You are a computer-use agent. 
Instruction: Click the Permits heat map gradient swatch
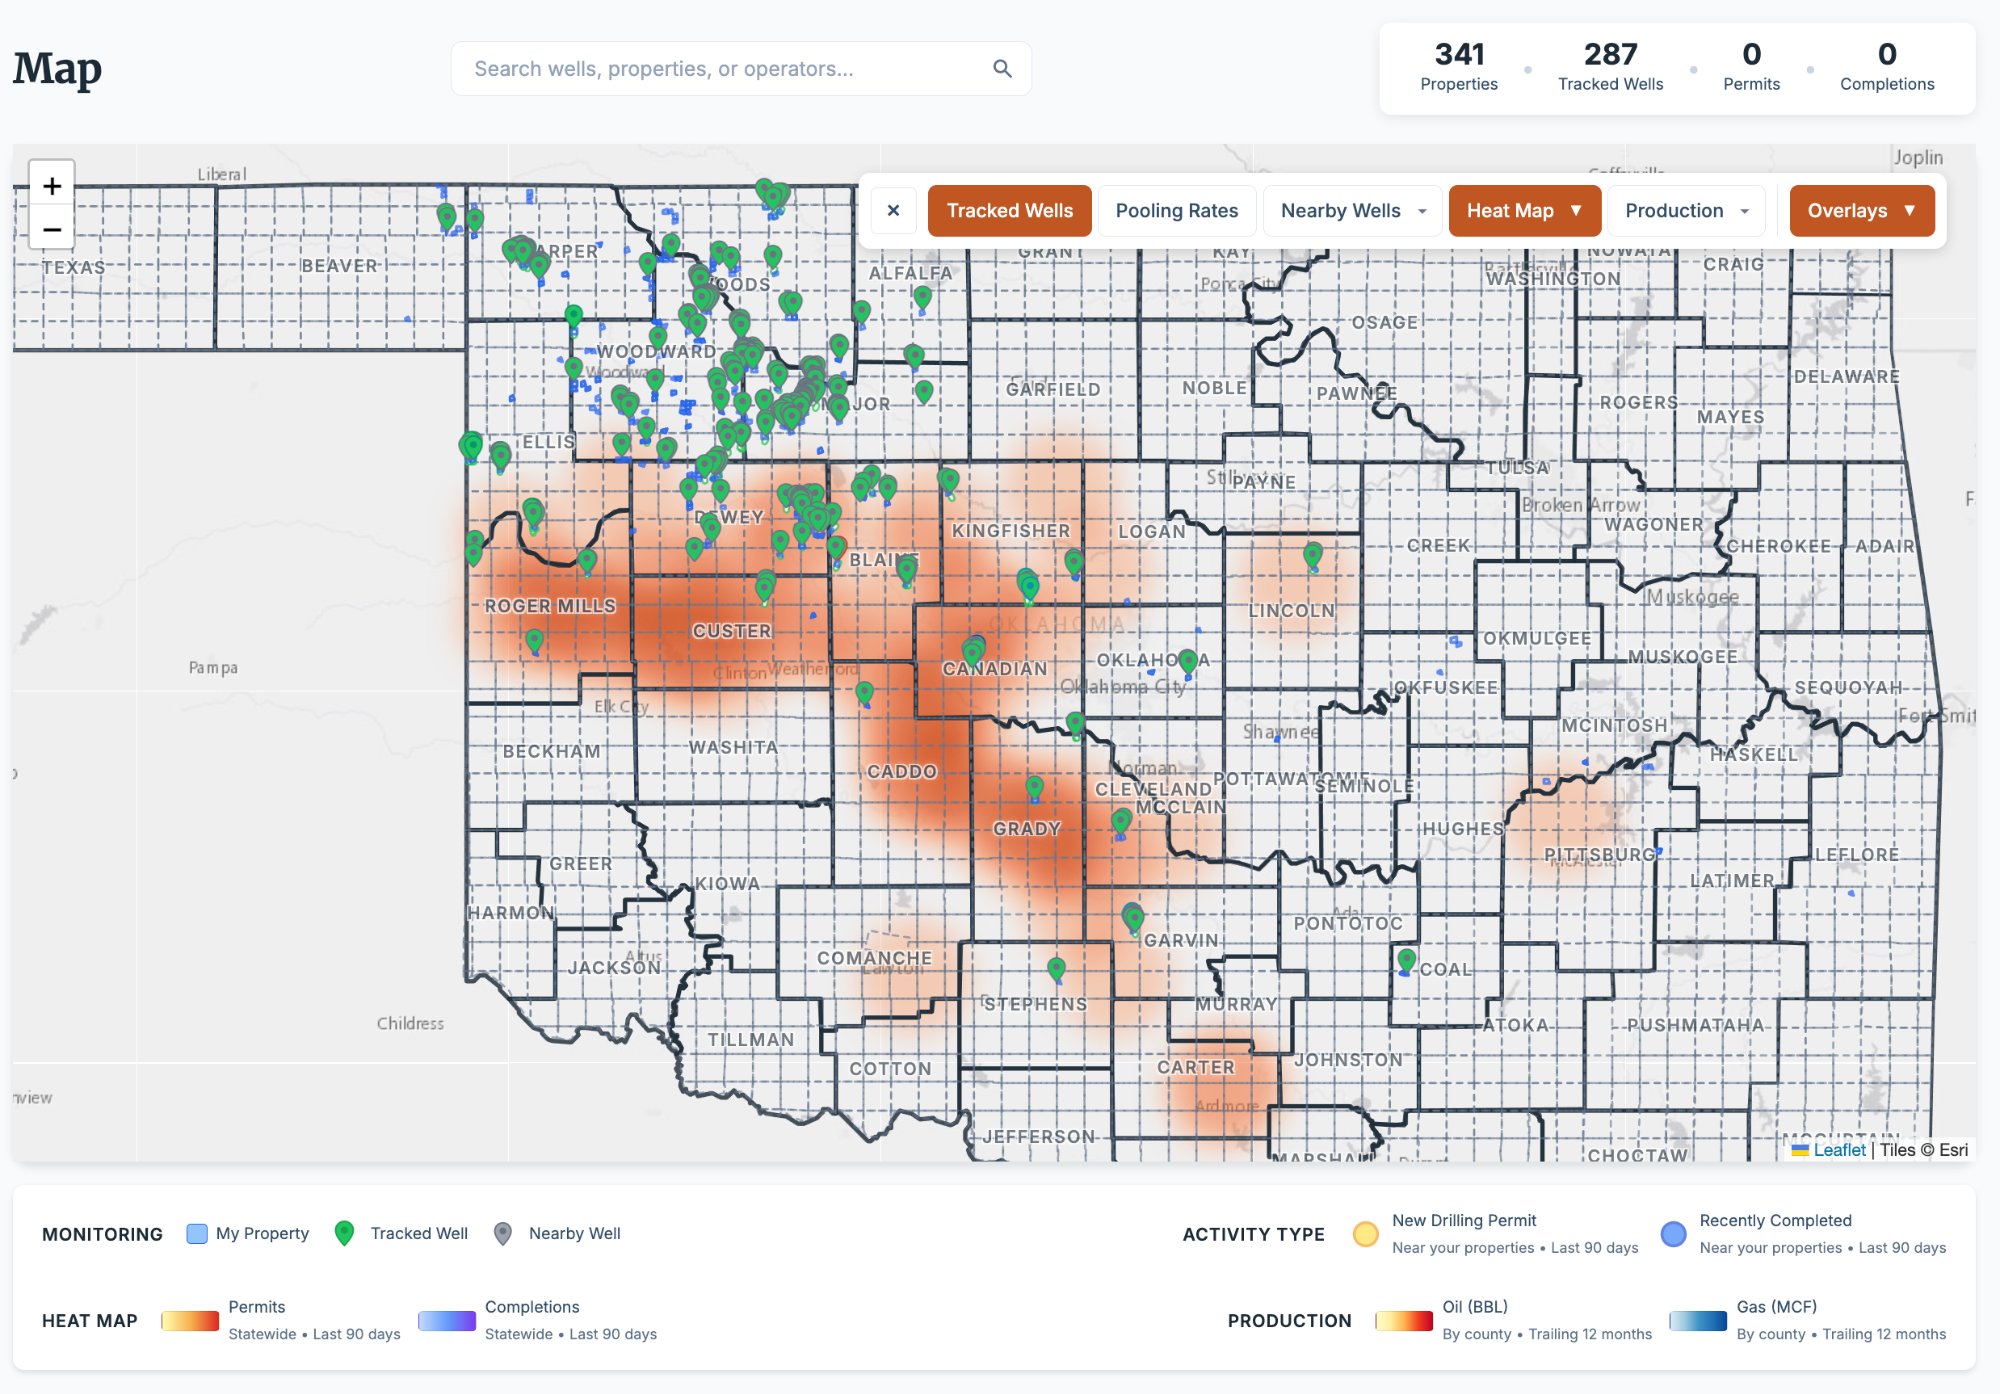click(x=190, y=1320)
